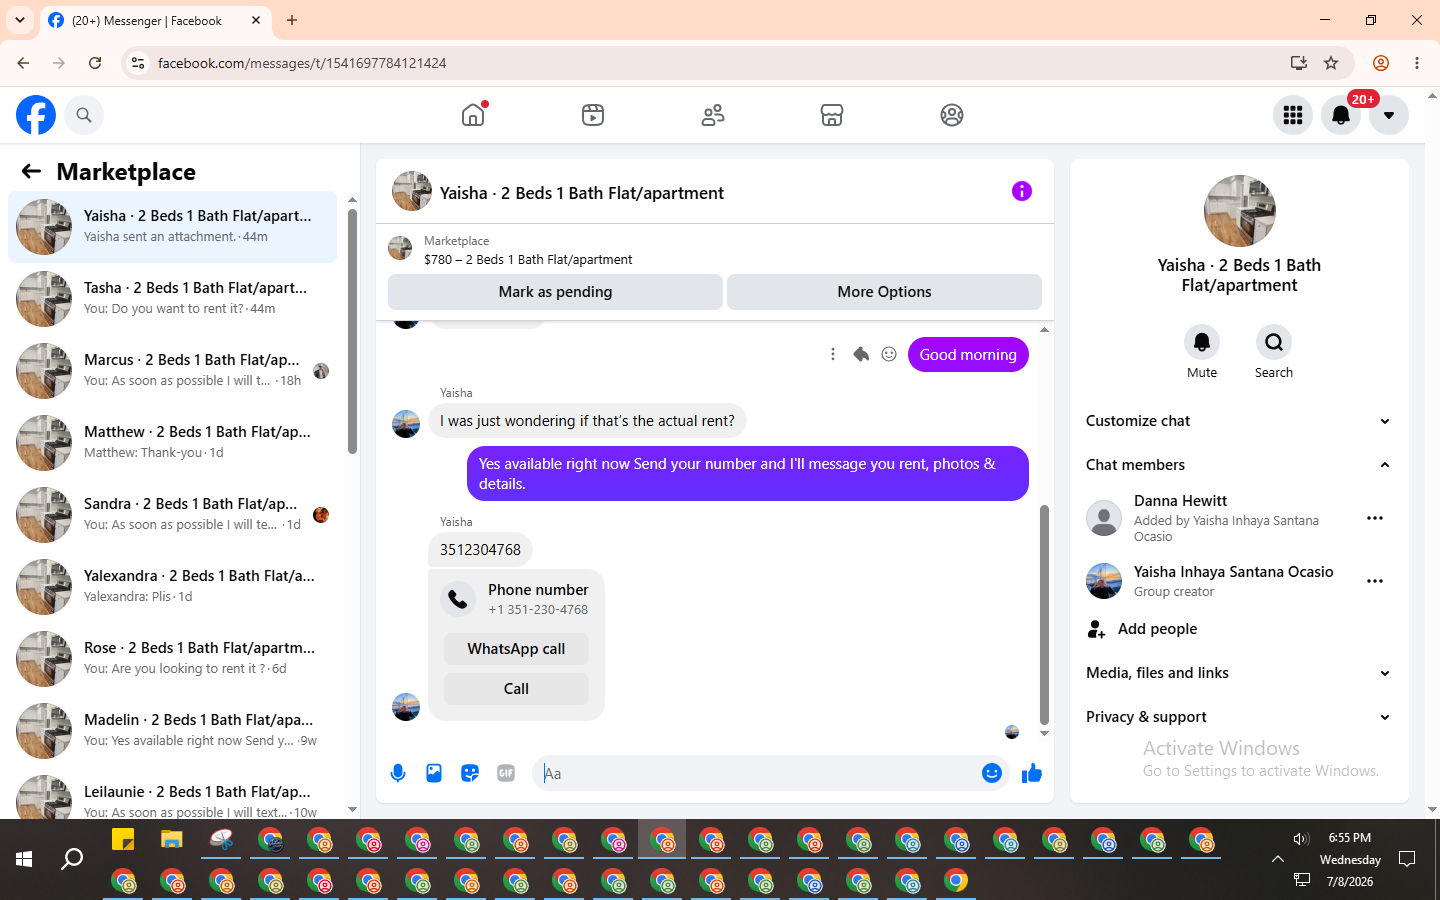This screenshot has width=1440, height=900.
Task: Click the message thread scrollbar
Action: pos(1044,614)
